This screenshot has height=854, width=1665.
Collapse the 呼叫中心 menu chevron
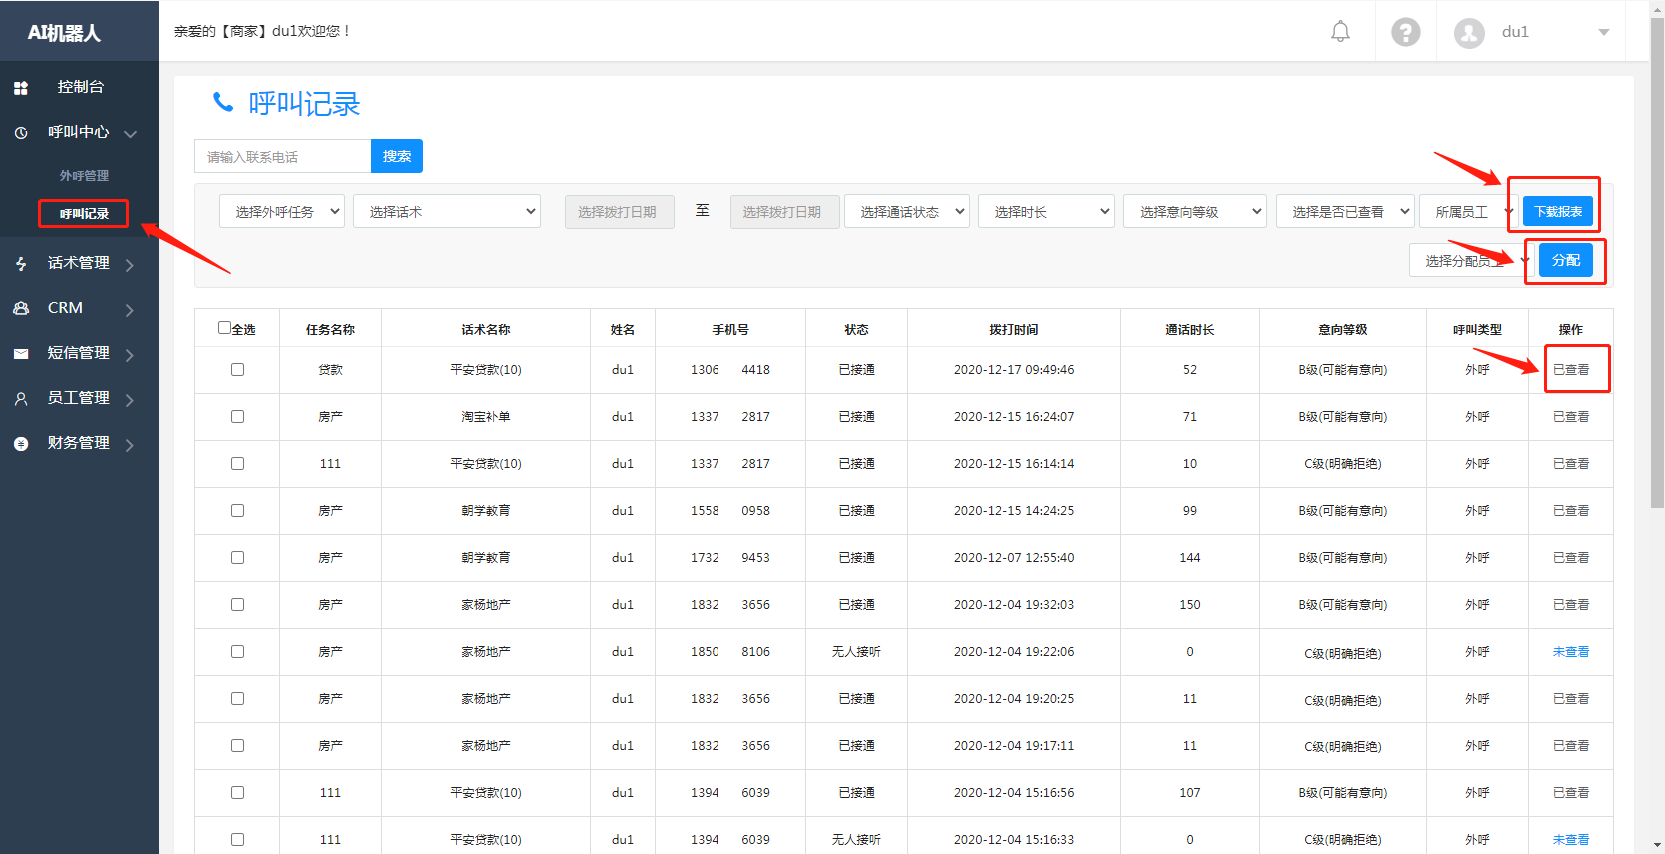coord(130,133)
